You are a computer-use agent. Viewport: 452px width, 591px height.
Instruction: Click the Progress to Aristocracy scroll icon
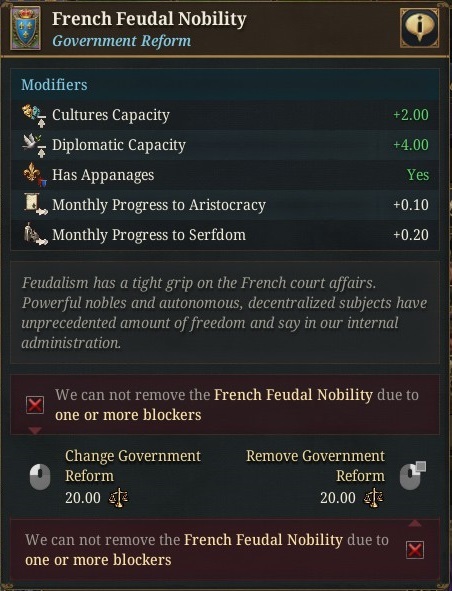click(35, 205)
